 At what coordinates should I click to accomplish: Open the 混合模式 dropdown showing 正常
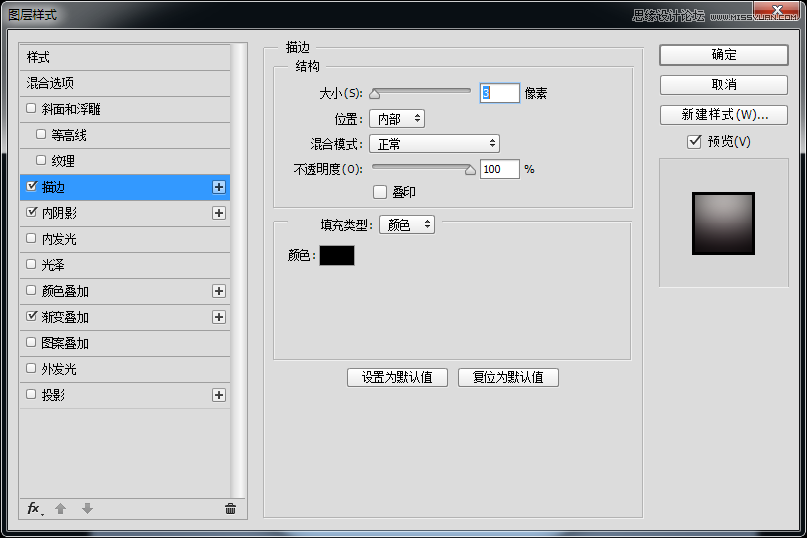[434, 144]
